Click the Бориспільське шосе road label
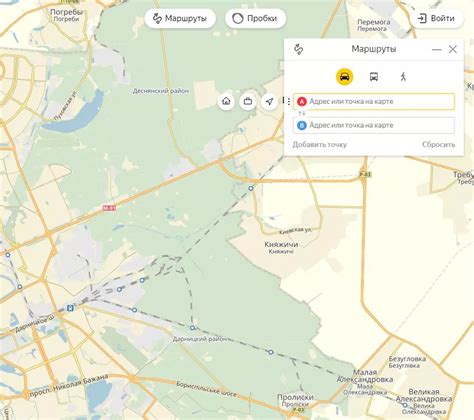This screenshot has width=474, height=420. click(207, 389)
